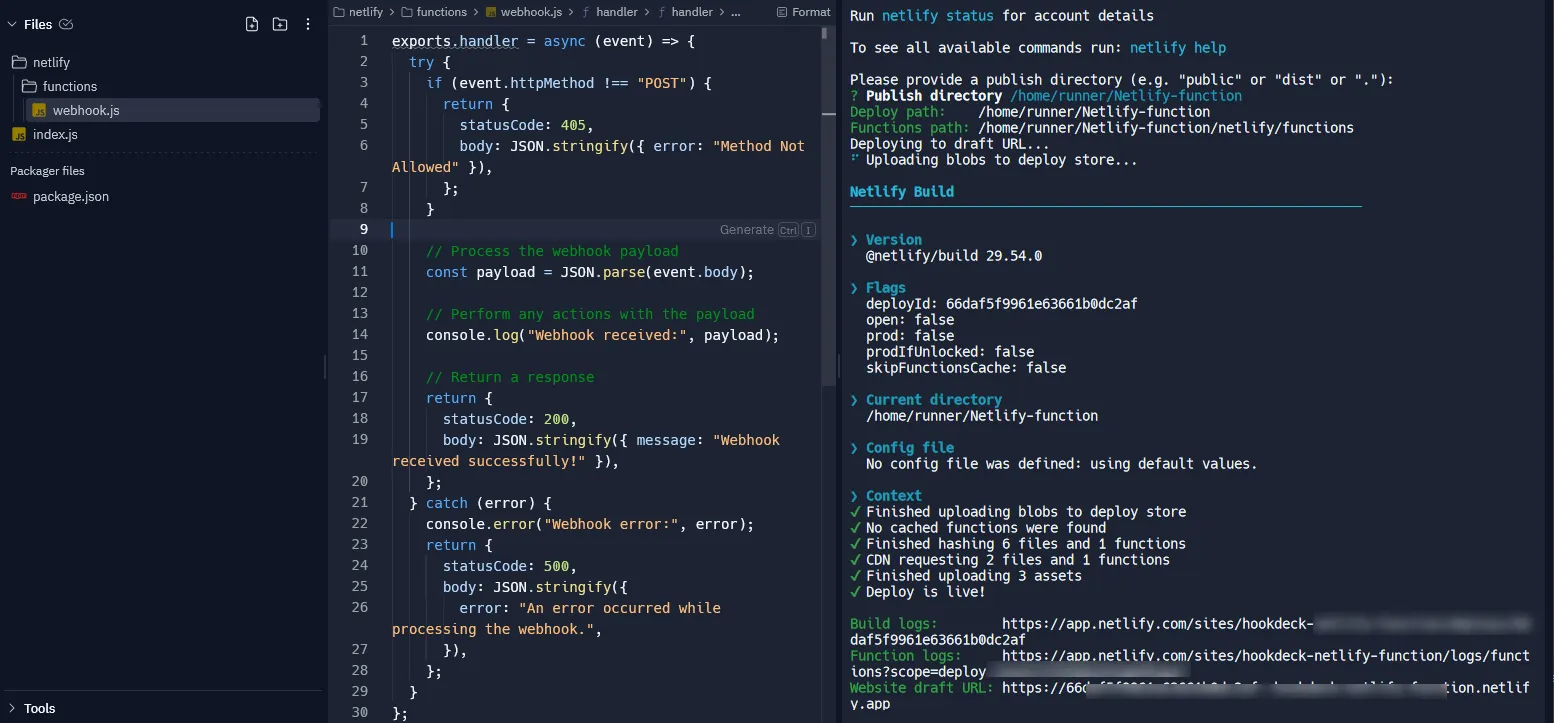Create a new folder with the add-folder icon
The width and height of the screenshot is (1554, 723).
coord(280,24)
